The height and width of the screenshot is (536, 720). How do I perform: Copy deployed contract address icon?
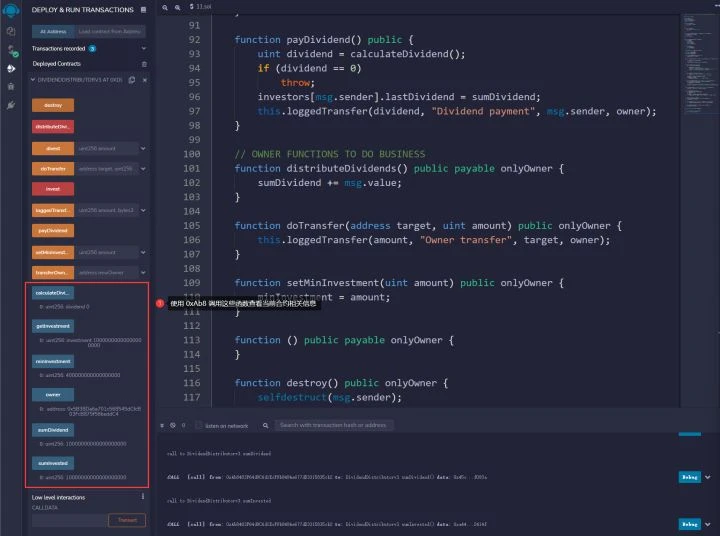click(132, 80)
